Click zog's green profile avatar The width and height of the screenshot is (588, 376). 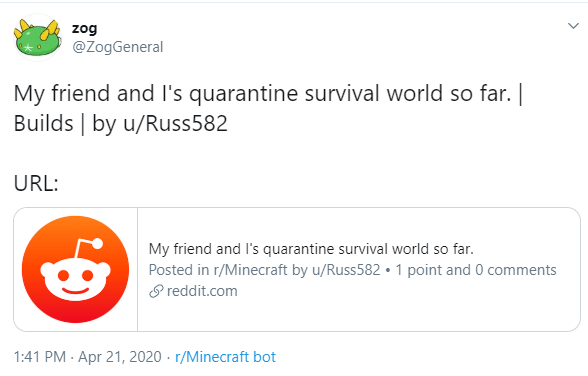(x=38, y=37)
